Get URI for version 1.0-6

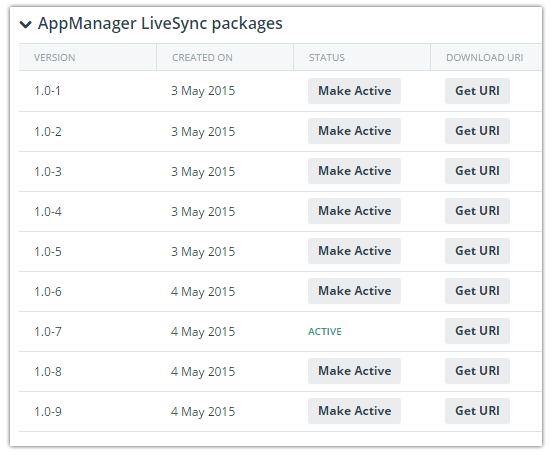click(477, 291)
